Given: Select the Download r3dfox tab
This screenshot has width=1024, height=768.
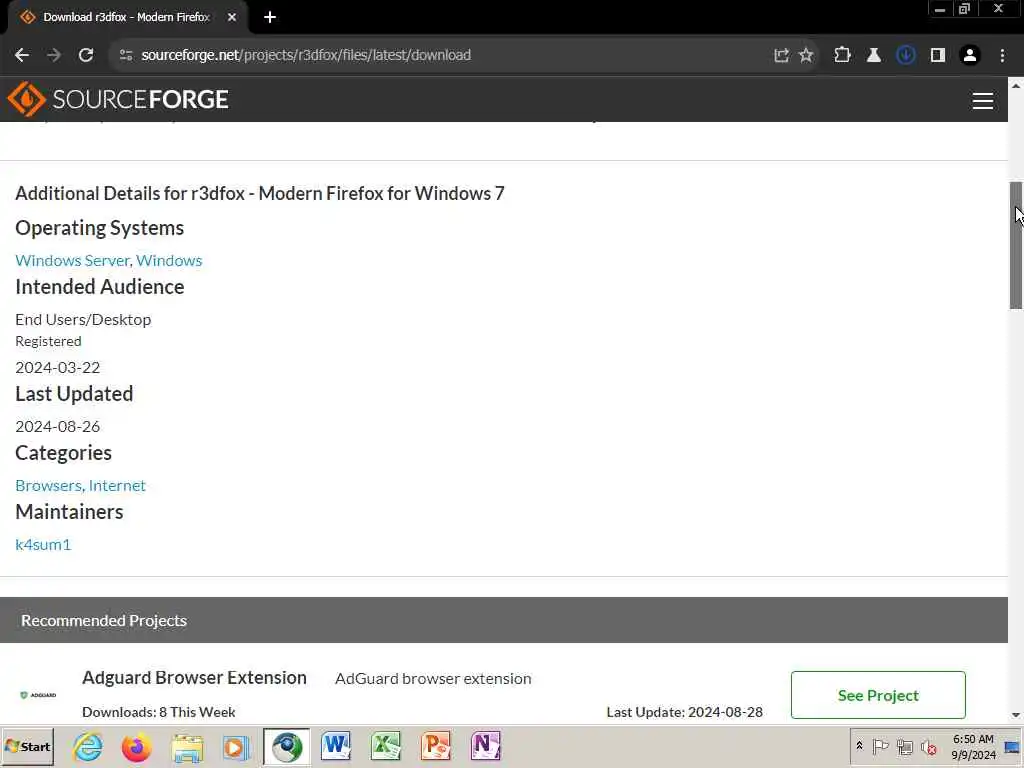Looking at the screenshot, I should click(x=127, y=18).
